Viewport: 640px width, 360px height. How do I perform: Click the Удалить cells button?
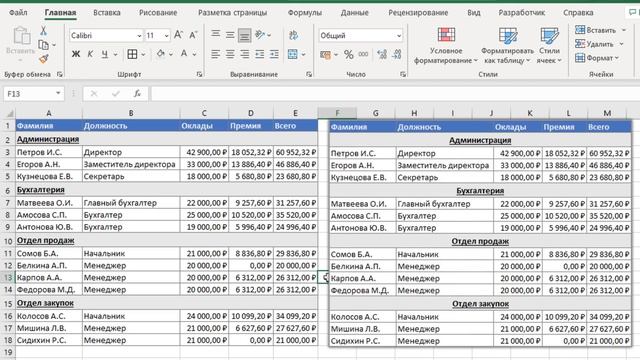(x=594, y=44)
